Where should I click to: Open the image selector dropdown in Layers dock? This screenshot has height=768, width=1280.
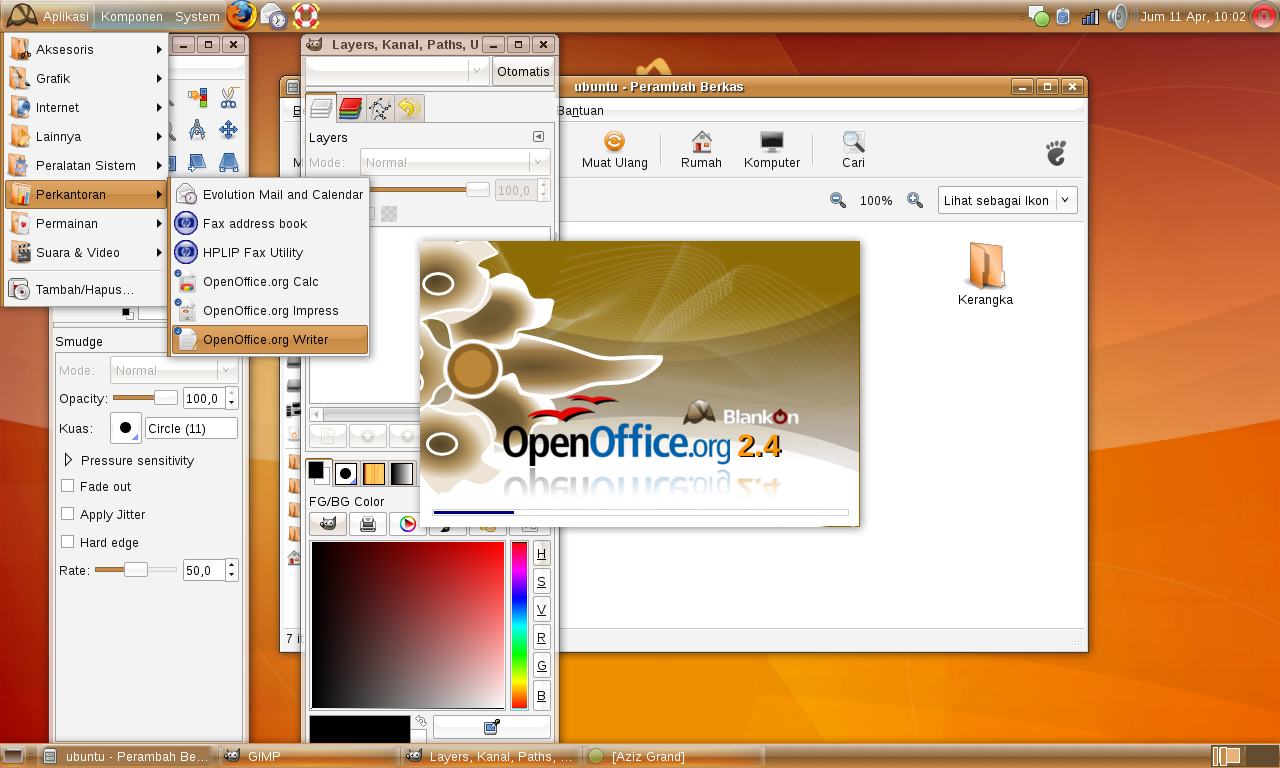397,71
